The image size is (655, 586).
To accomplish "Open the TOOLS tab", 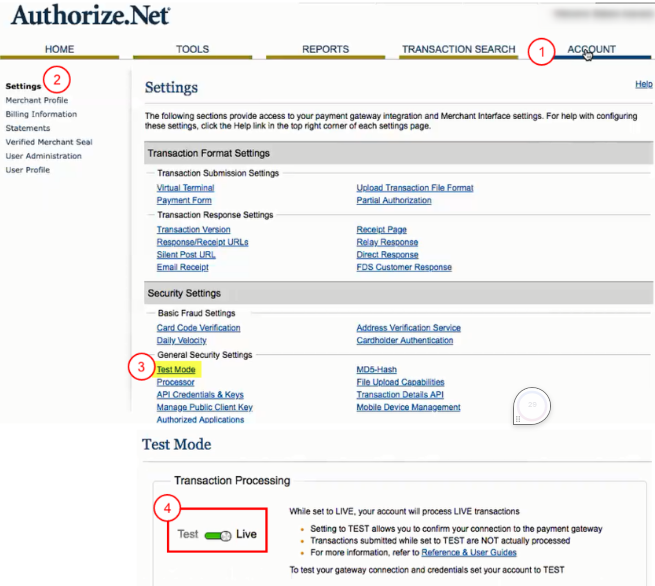I will click(x=192, y=49).
